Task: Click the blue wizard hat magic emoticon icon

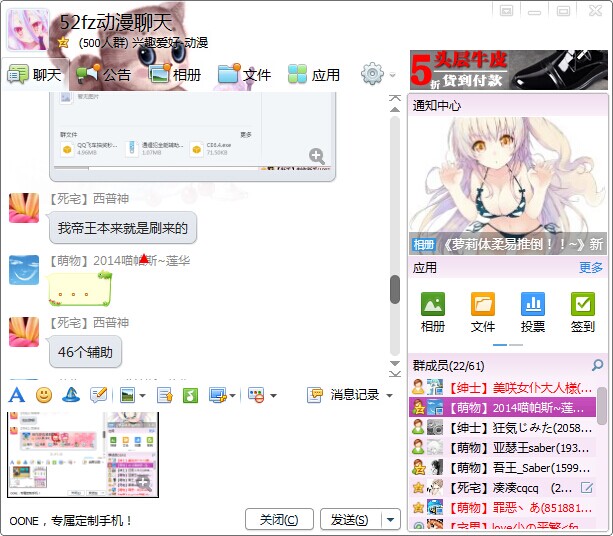Action: coord(71,395)
